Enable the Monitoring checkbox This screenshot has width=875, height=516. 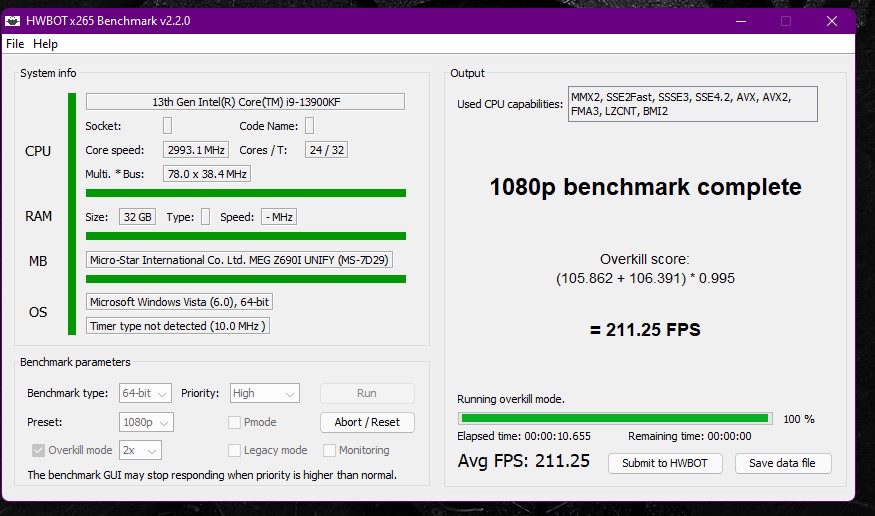pyautogui.click(x=329, y=450)
